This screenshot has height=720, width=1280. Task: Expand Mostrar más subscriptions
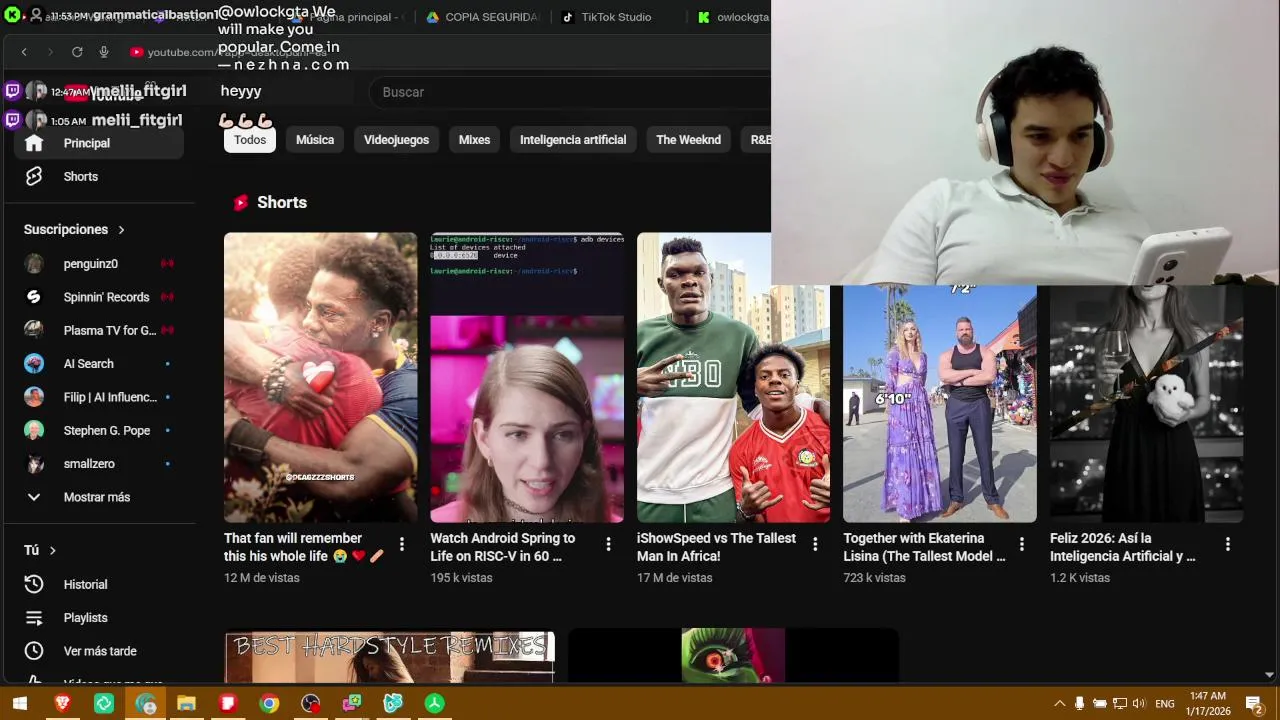tap(98, 497)
